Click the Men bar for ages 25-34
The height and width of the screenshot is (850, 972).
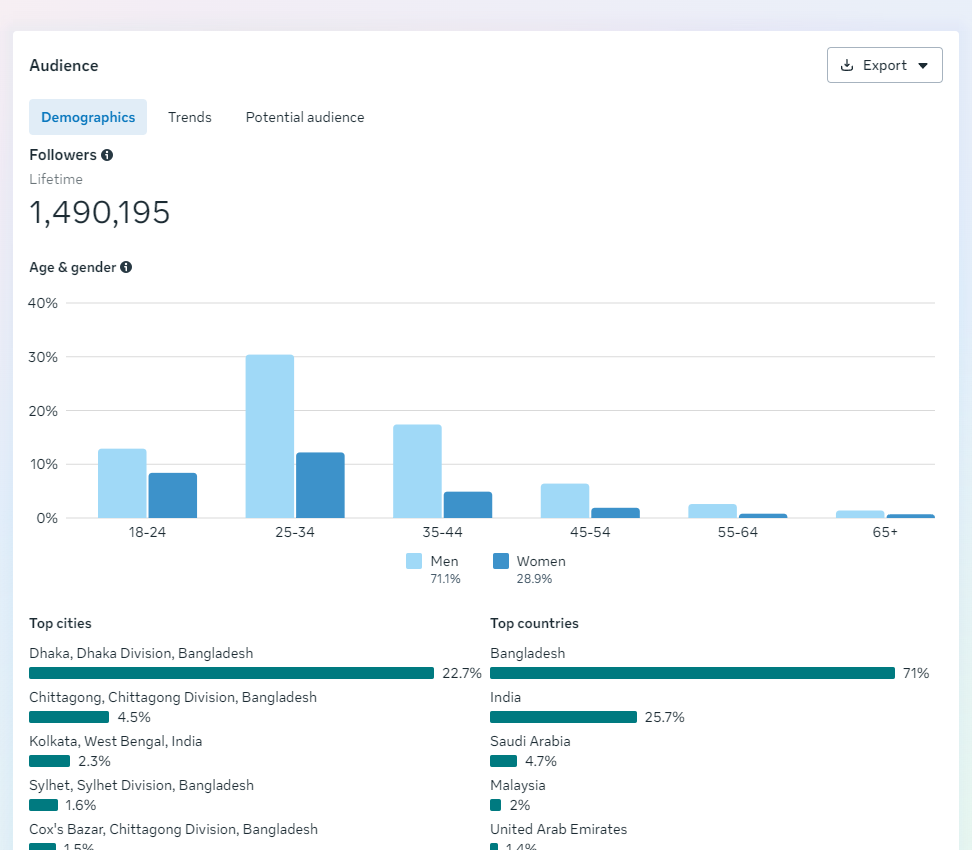tap(270, 436)
